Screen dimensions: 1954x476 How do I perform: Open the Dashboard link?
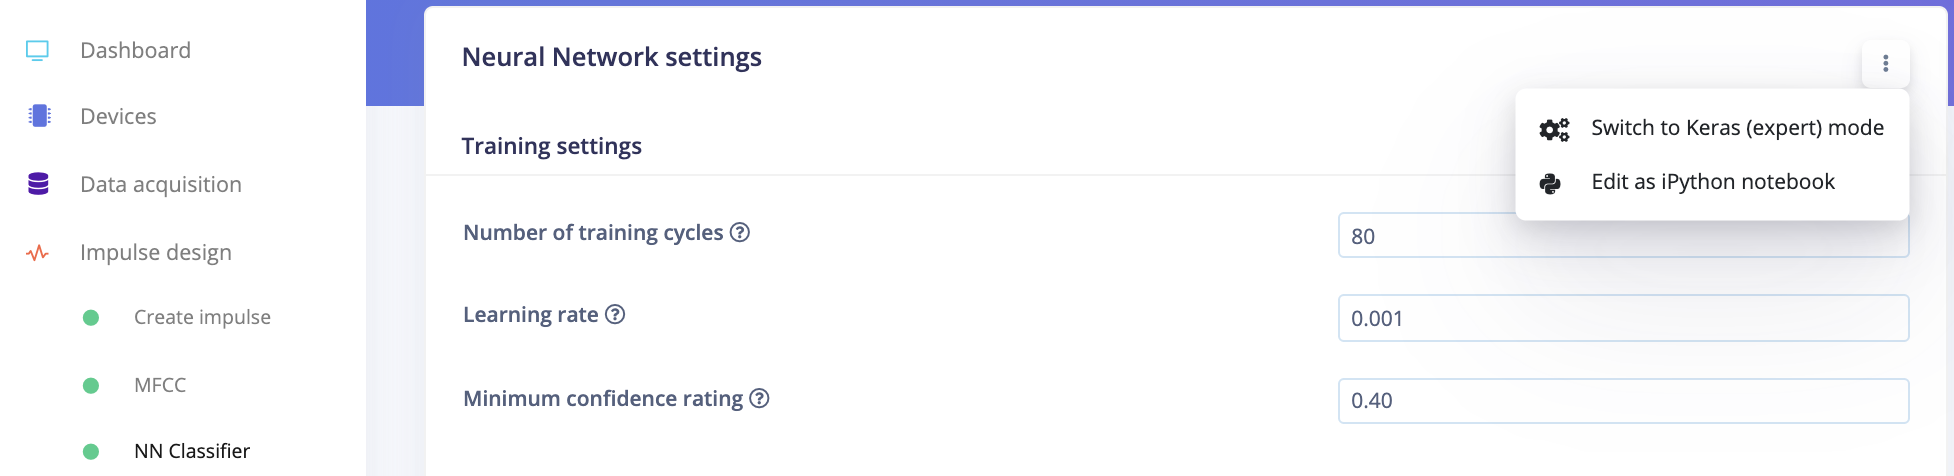click(x=135, y=50)
